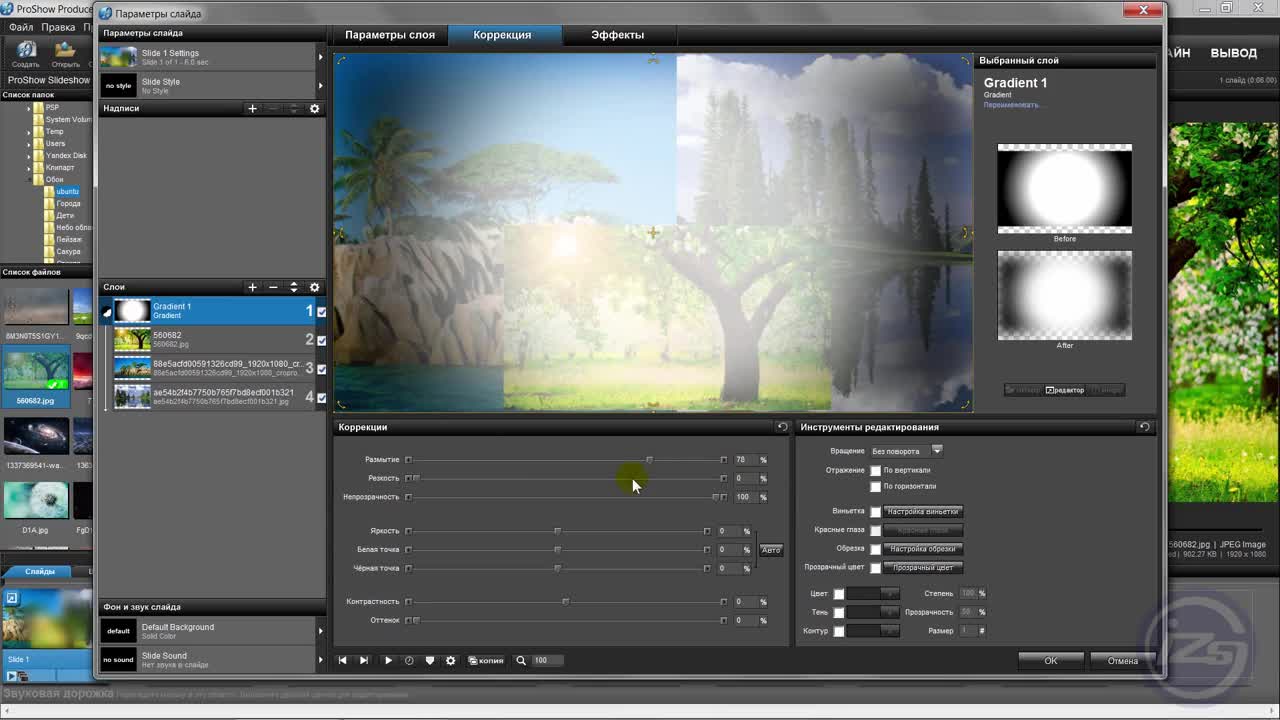1280x720 pixels.
Task: Toggle visibility checkbox of layer 2
Action: point(321,340)
